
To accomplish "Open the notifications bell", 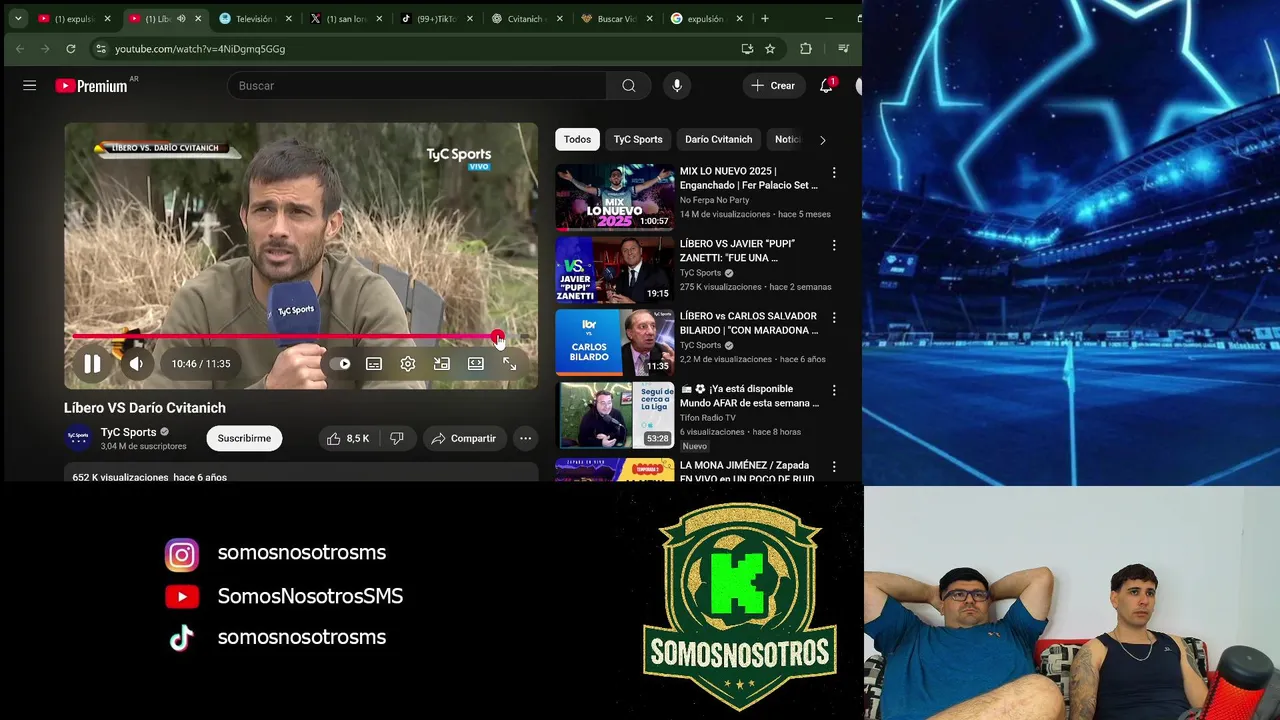I will [826, 86].
